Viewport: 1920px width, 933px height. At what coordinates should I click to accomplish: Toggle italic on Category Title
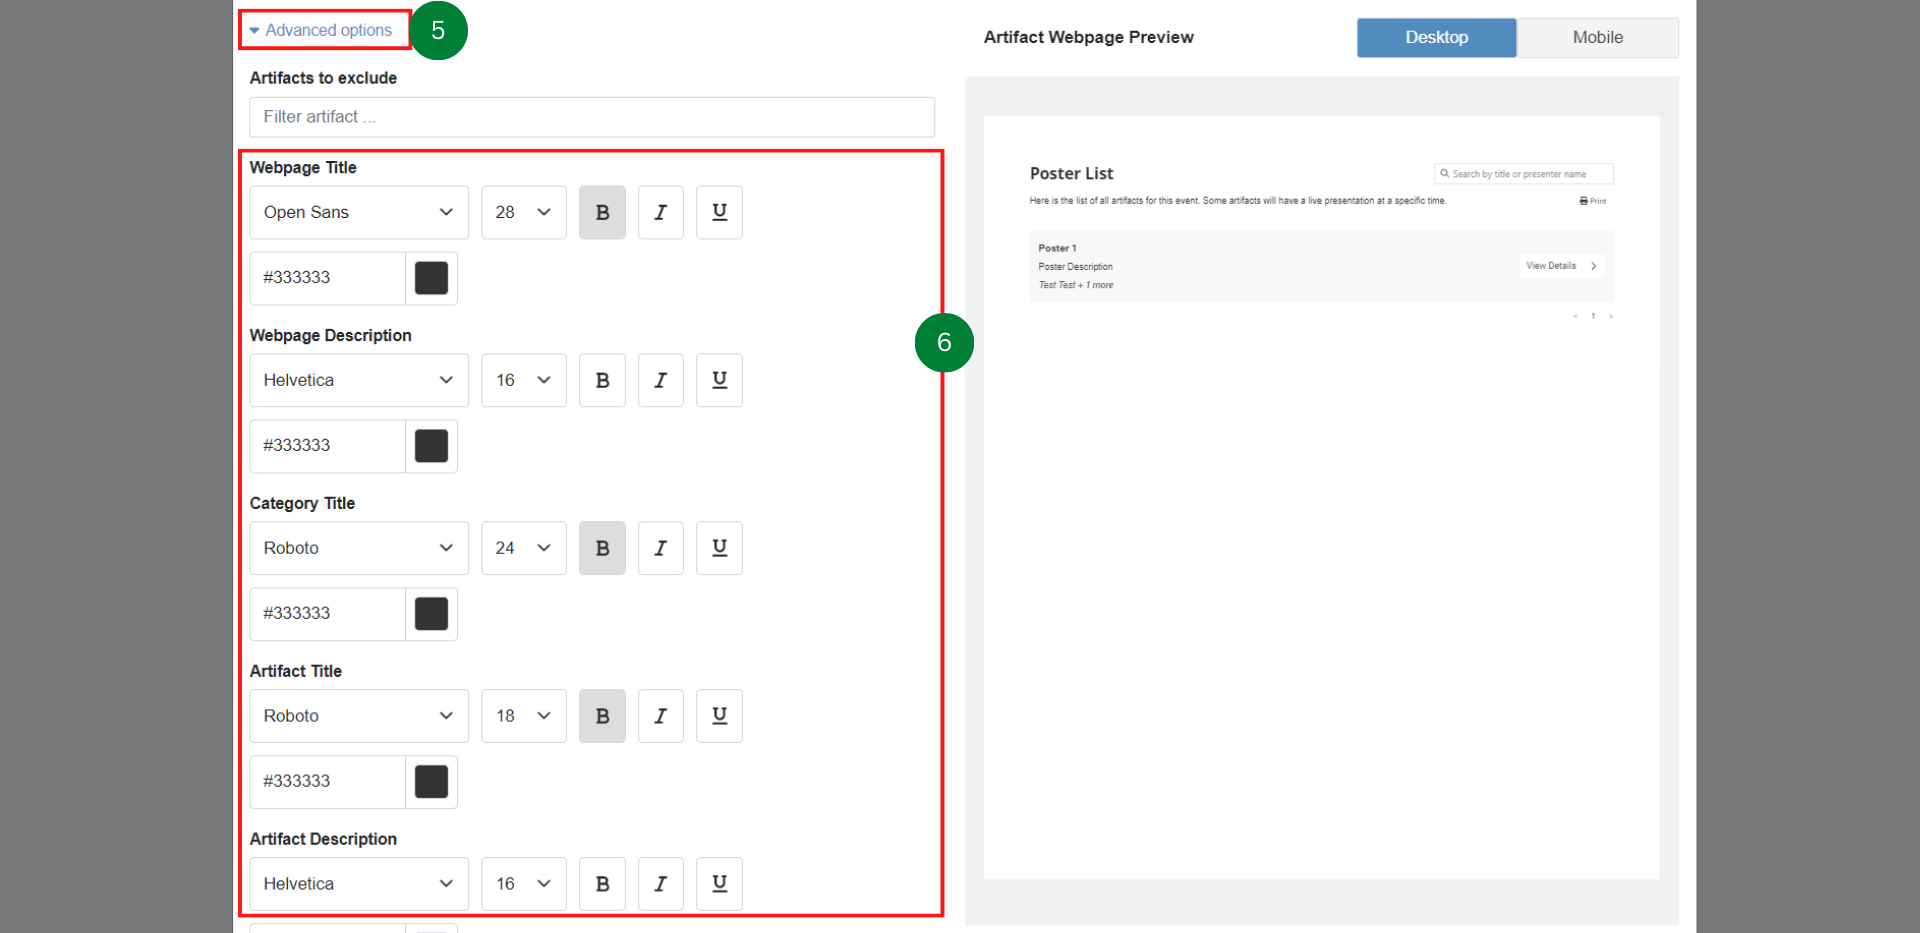click(660, 548)
